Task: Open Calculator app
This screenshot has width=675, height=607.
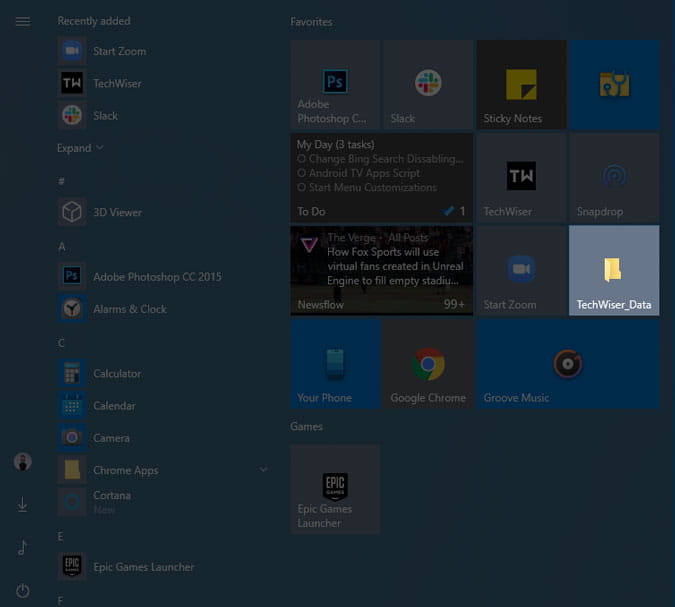Action: point(164,373)
